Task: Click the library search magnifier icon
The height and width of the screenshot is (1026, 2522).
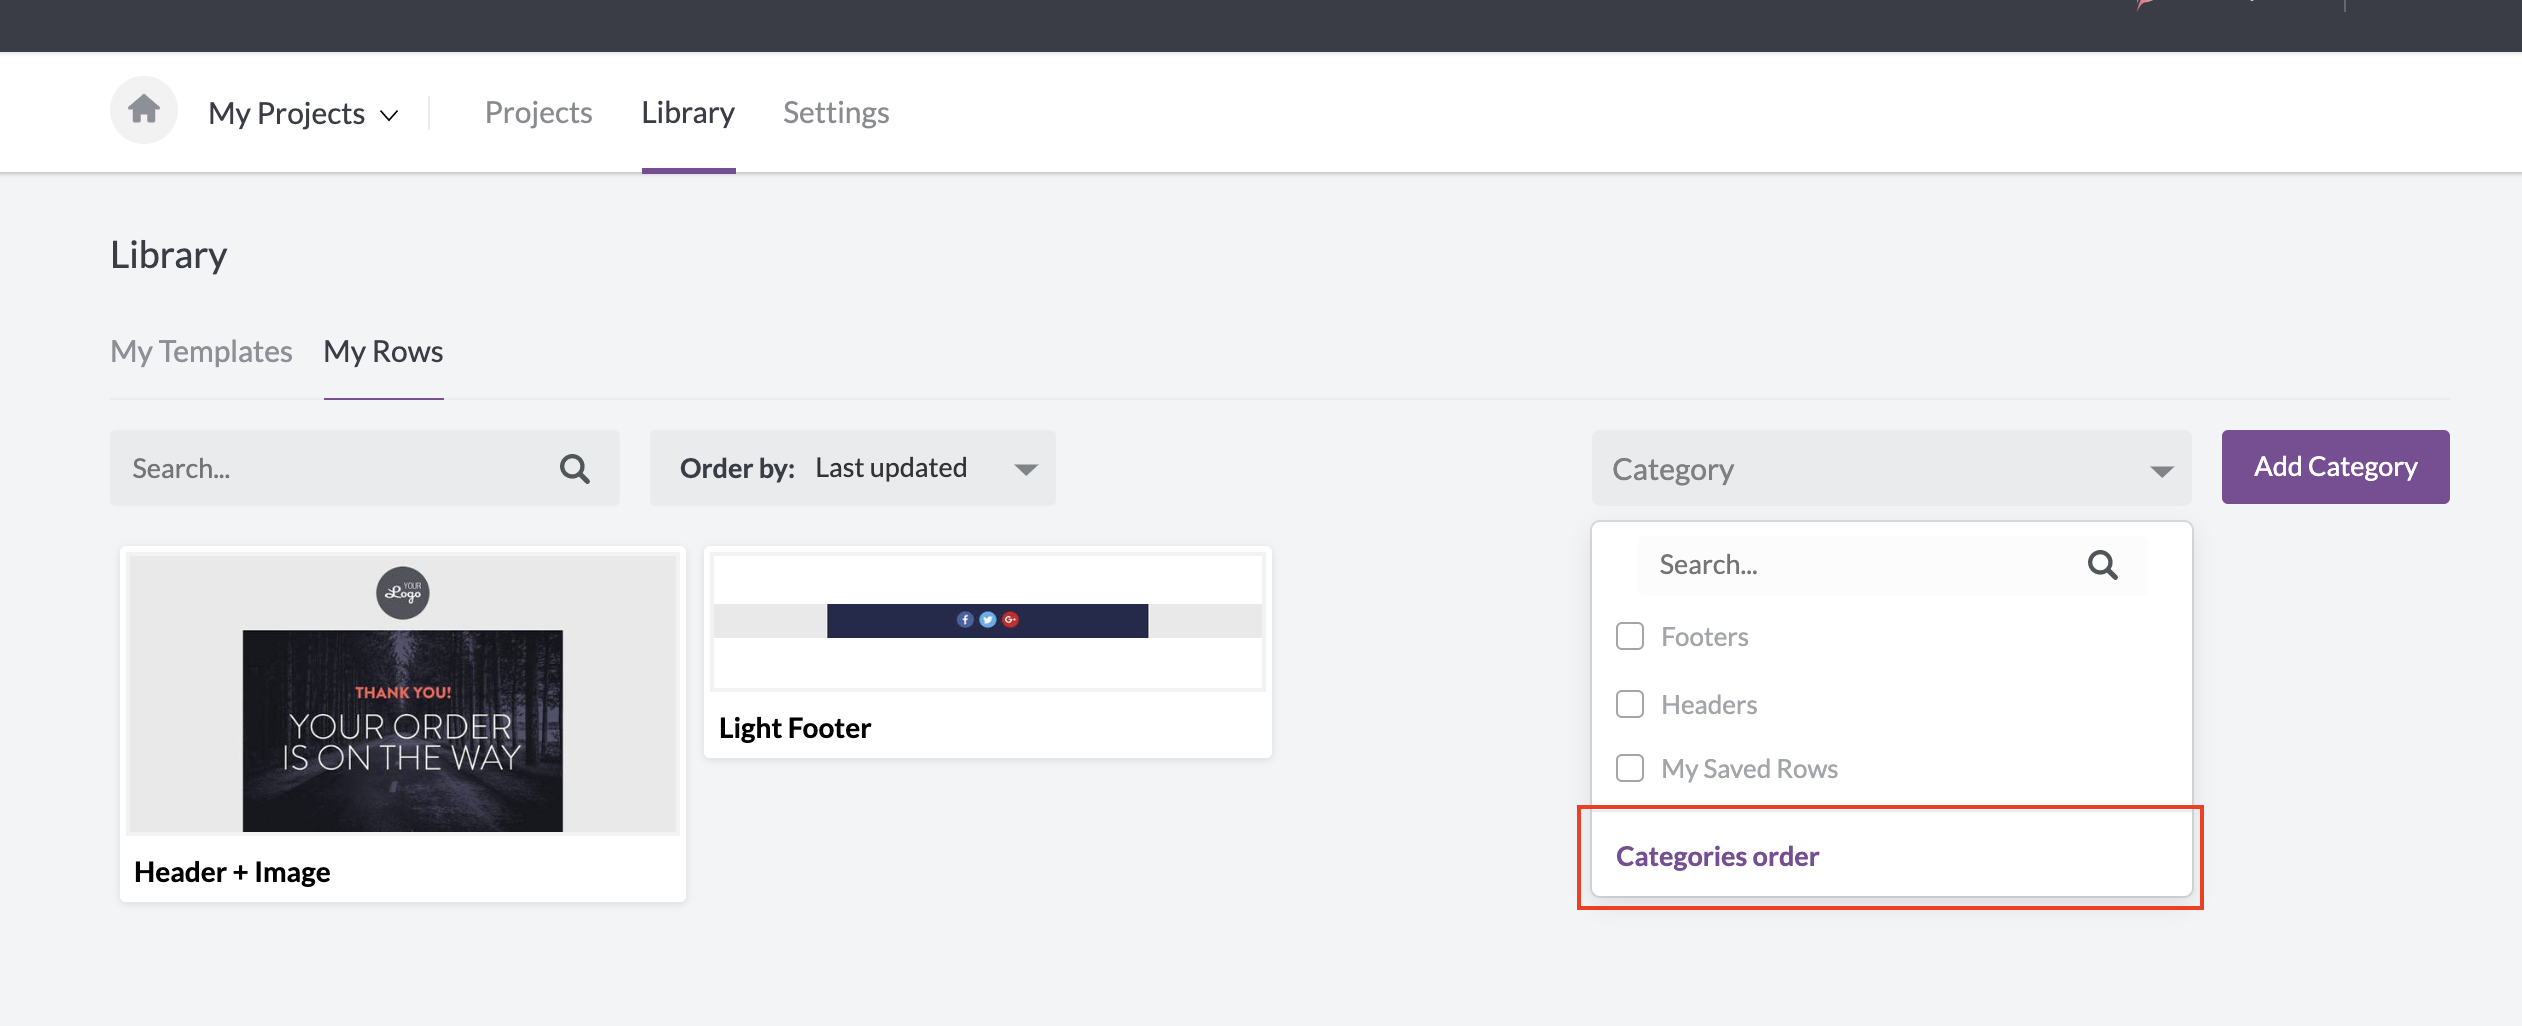Action: 575,468
